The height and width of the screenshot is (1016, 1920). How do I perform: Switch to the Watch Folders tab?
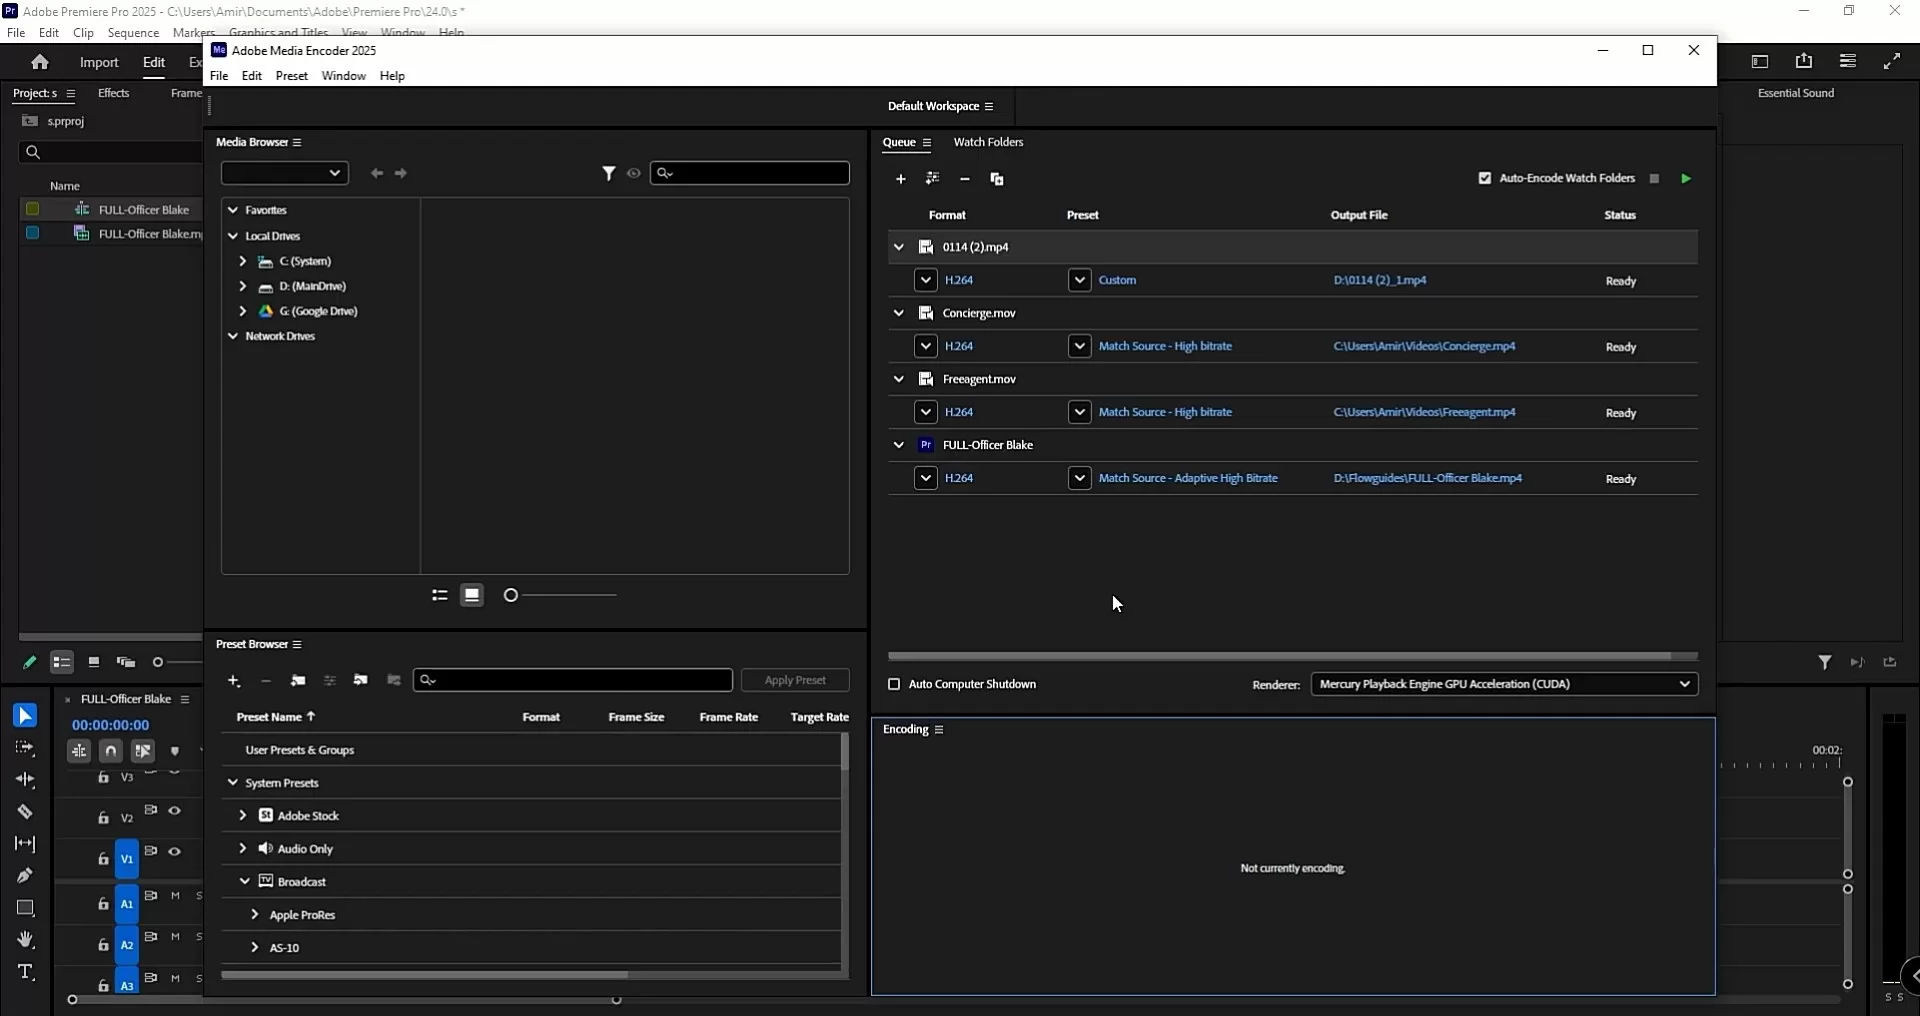tap(988, 142)
